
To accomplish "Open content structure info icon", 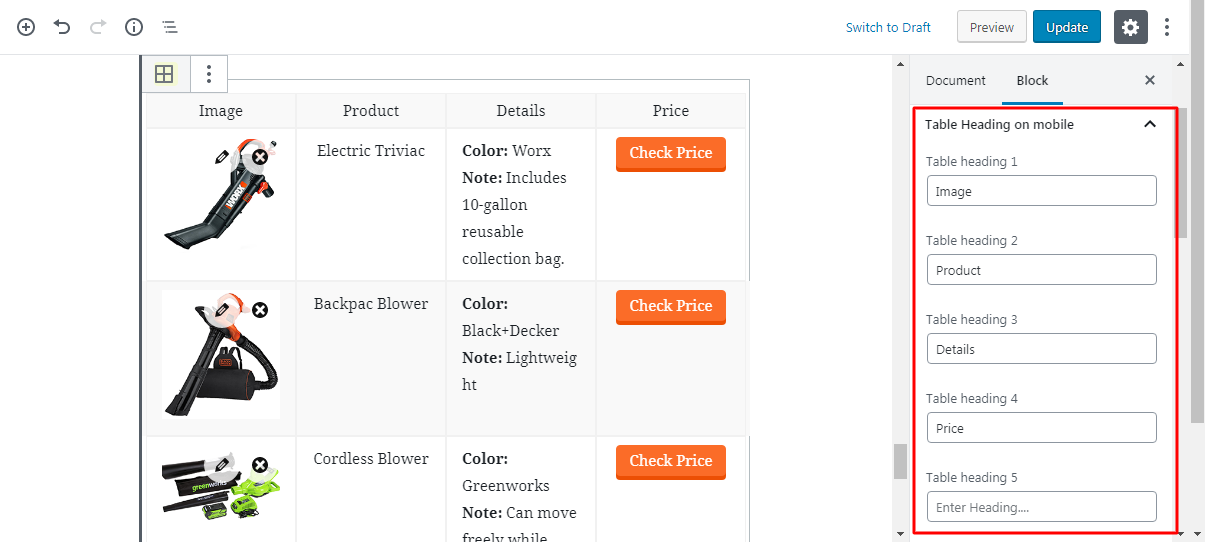I will coord(134,27).
